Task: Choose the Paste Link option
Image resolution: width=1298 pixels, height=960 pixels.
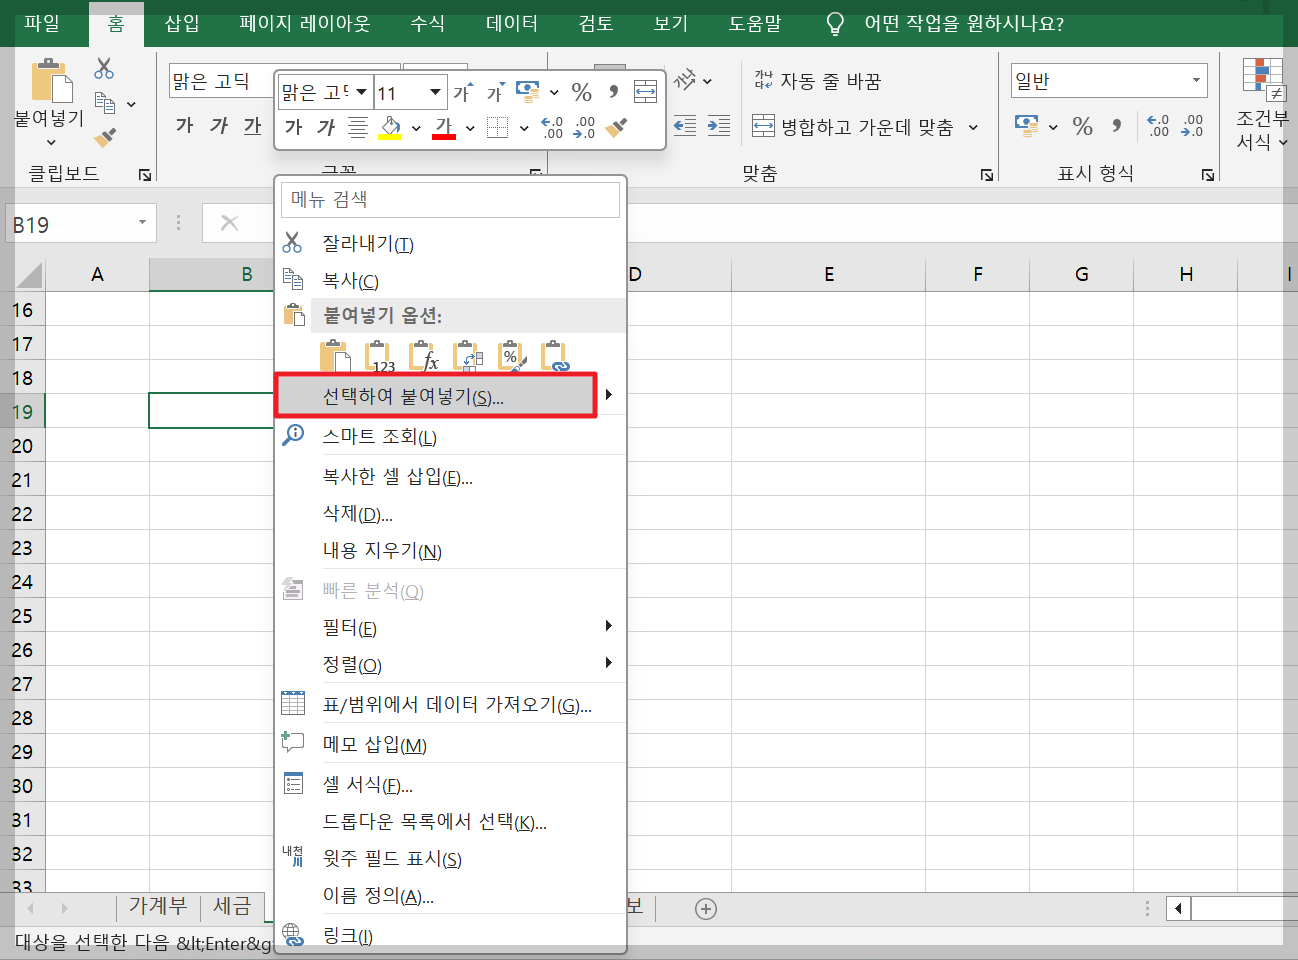Action: coord(555,356)
